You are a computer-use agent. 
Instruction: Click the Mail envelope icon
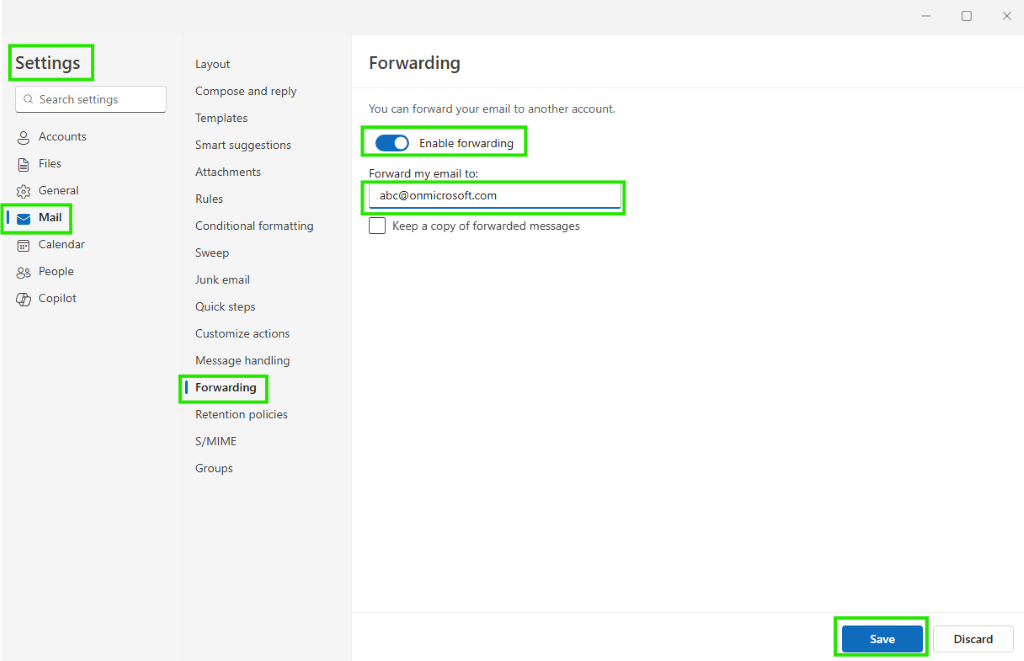[x=24, y=218]
